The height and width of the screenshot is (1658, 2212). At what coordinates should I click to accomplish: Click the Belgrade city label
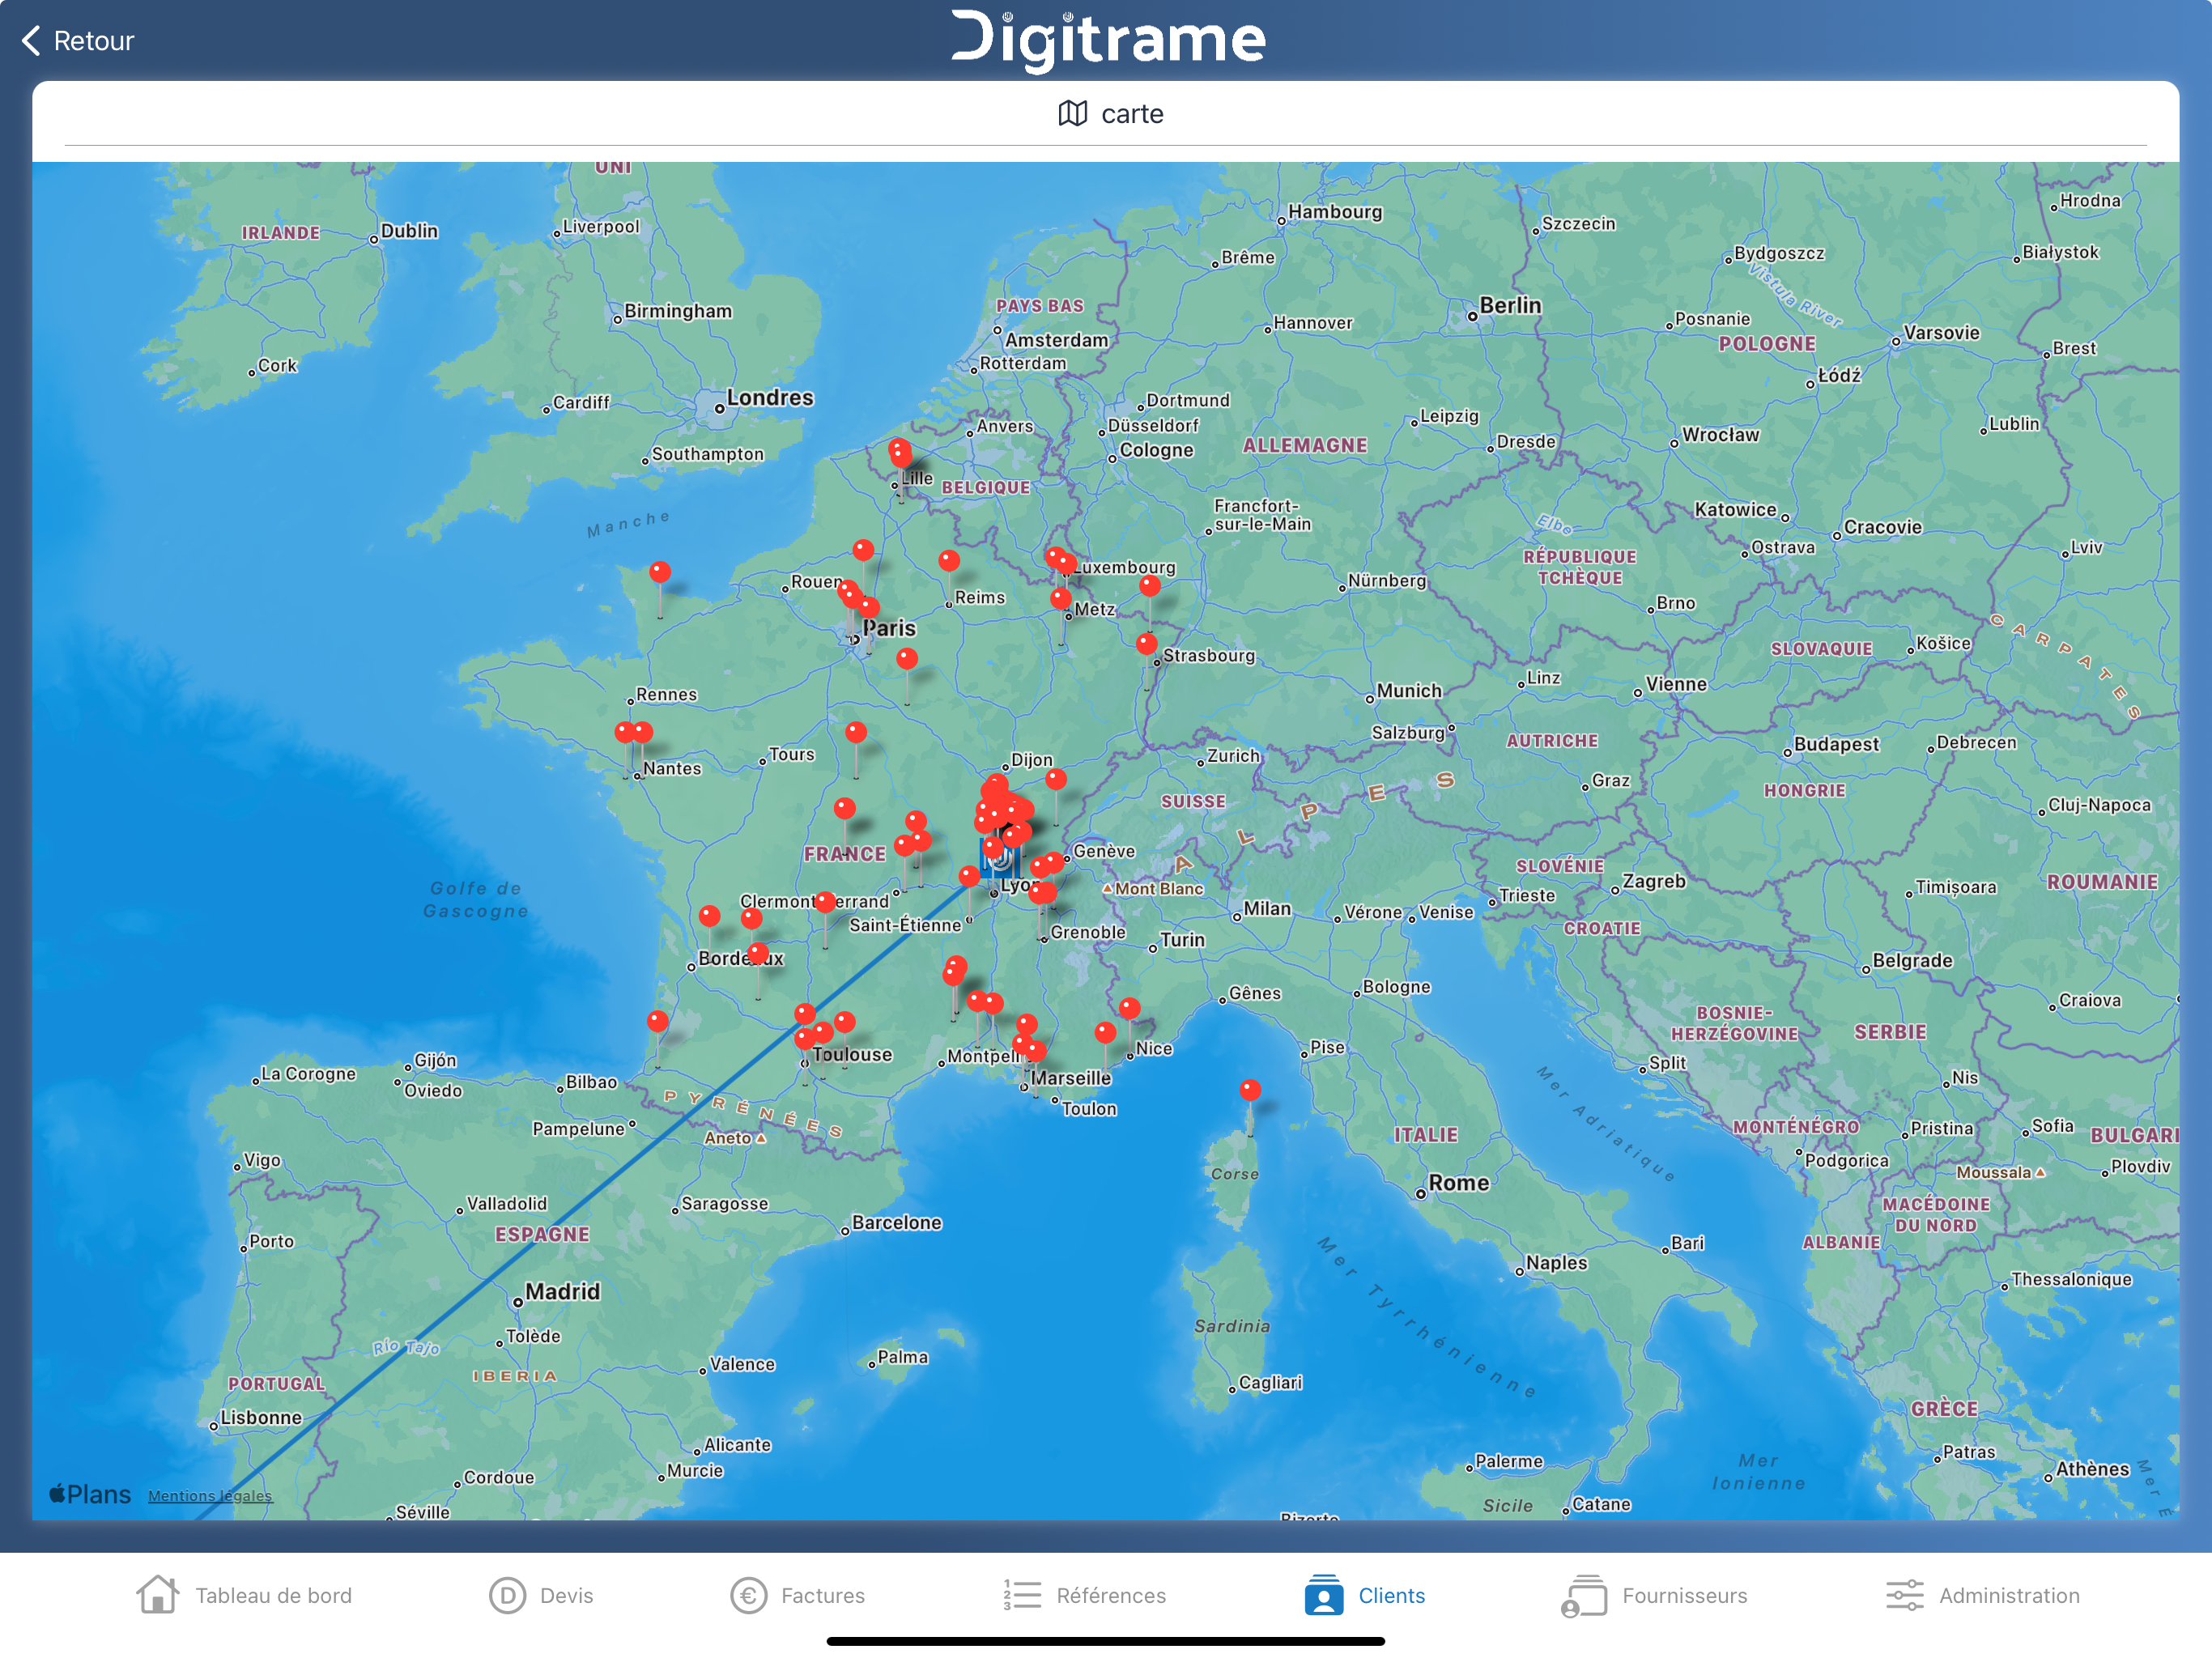[x=1912, y=960]
